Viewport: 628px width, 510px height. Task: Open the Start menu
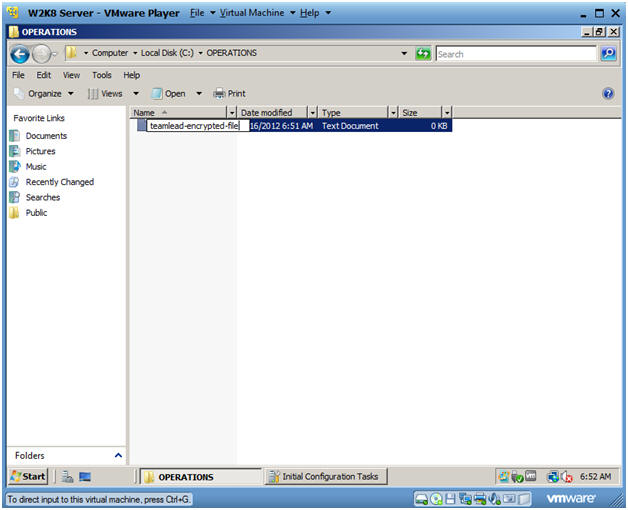pyautogui.click(x=28, y=476)
